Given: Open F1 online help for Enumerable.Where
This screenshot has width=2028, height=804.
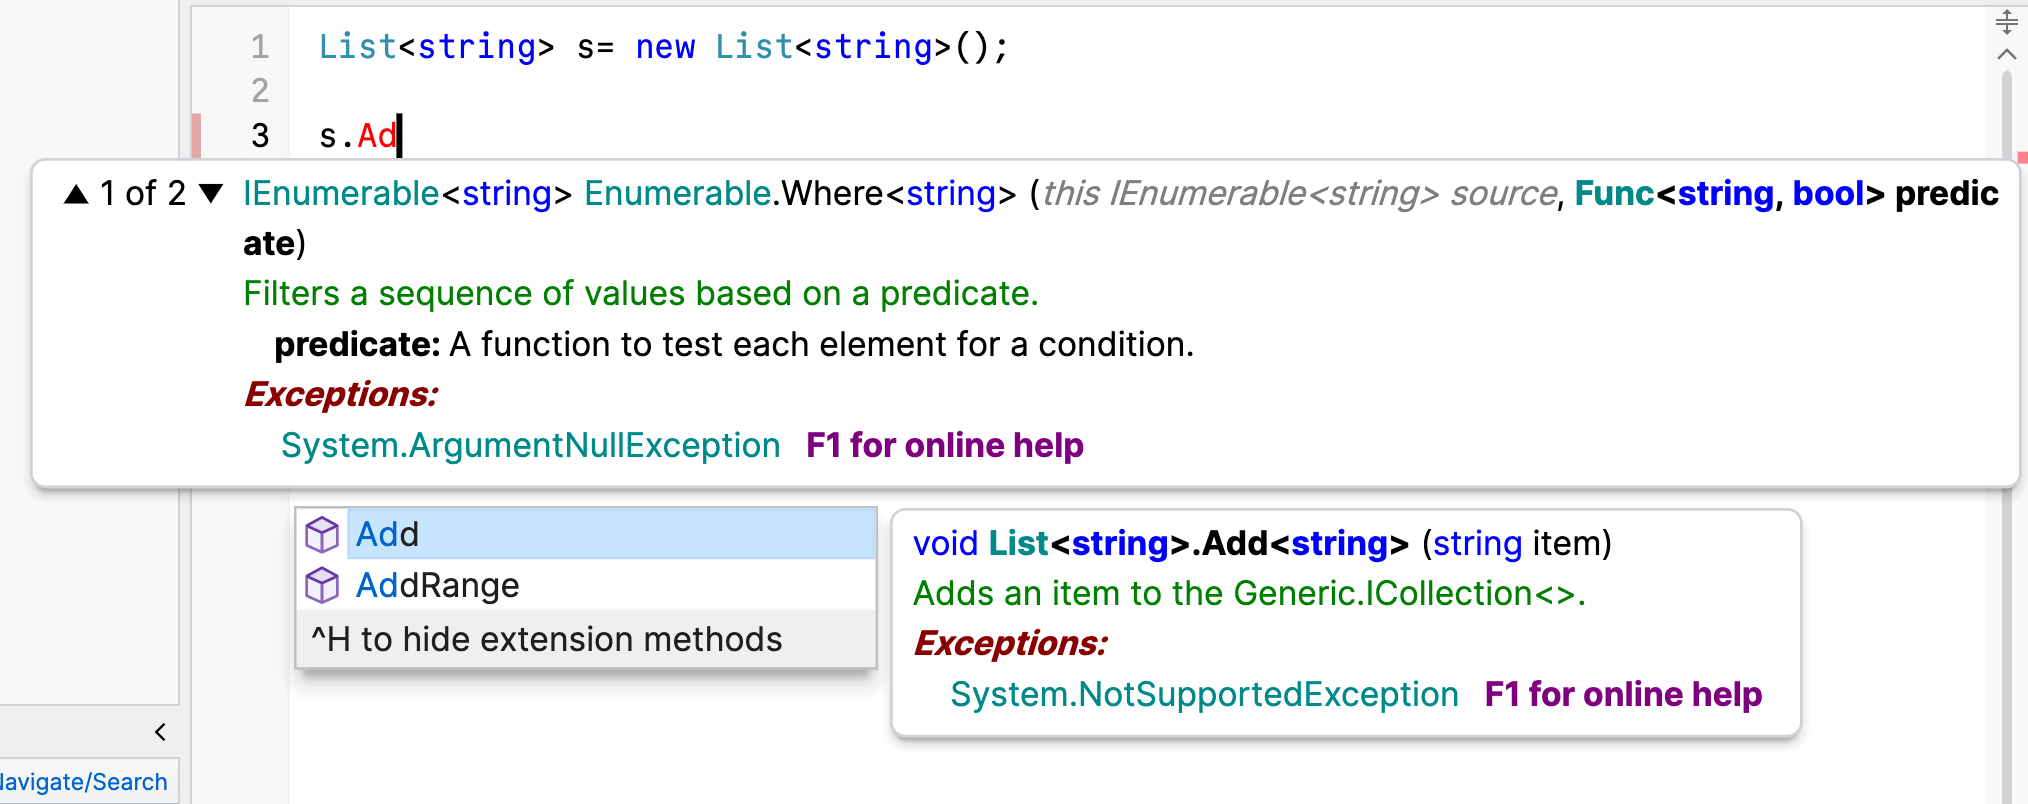Looking at the screenshot, I should pos(944,445).
